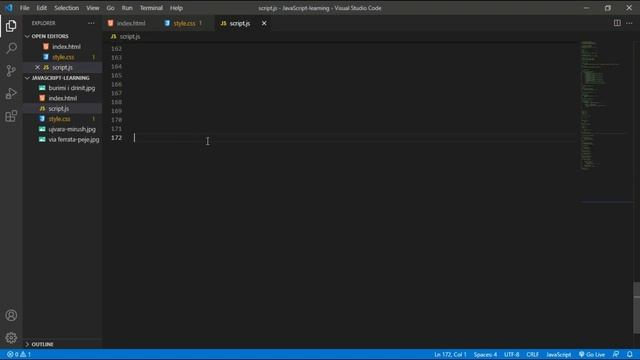
Task: Close script.js in Open Editors list
Action: pyautogui.click(x=37, y=67)
